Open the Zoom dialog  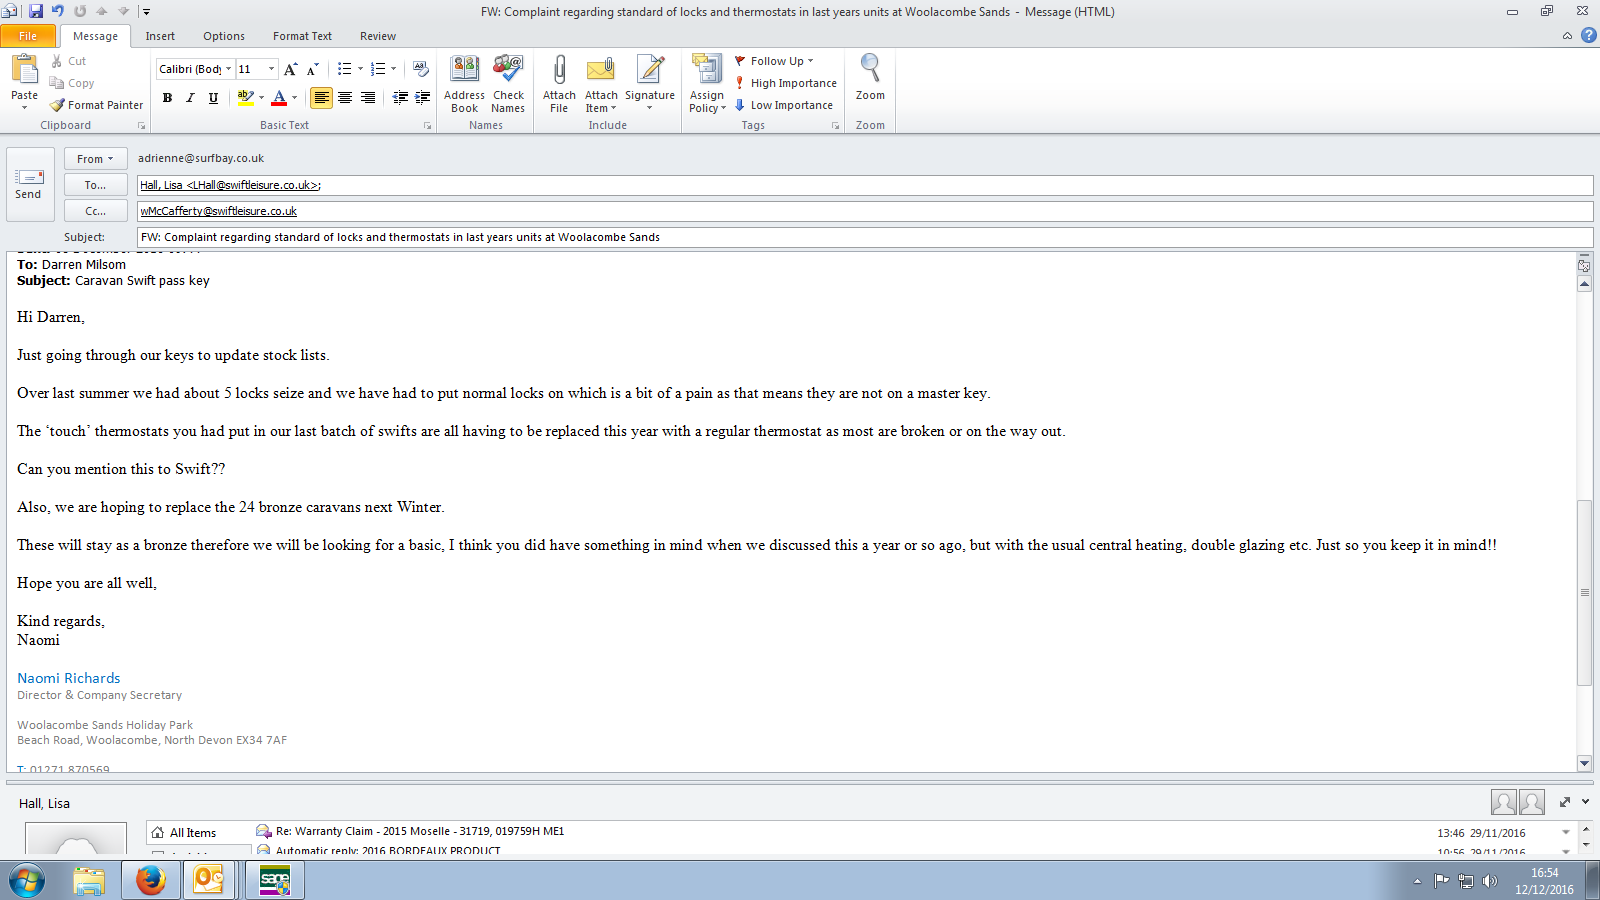(x=870, y=78)
